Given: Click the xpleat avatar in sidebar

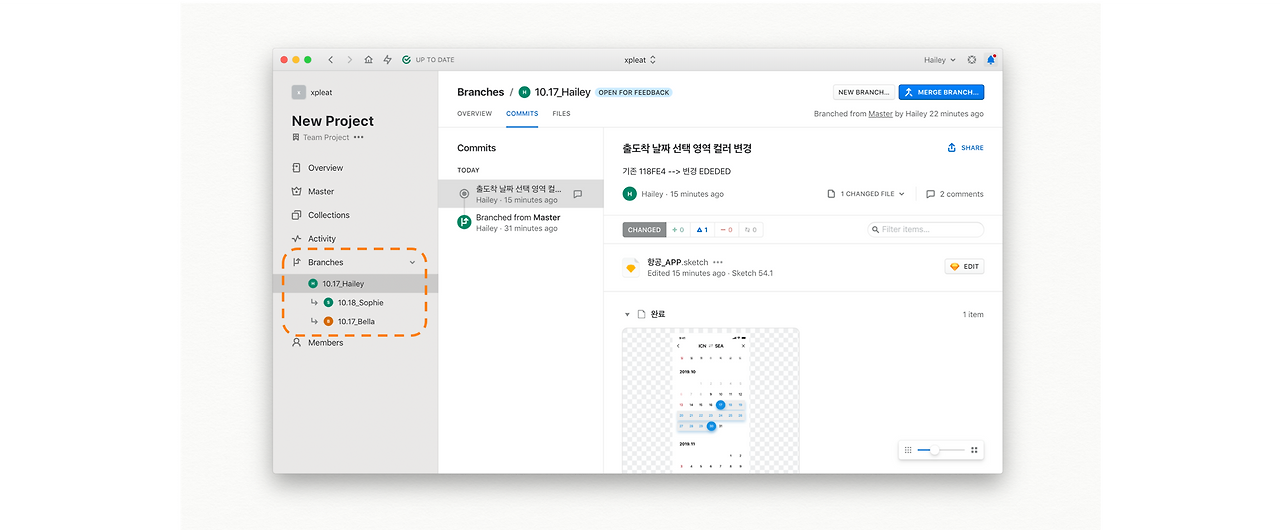Looking at the screenshot, I should pos(299,92).
